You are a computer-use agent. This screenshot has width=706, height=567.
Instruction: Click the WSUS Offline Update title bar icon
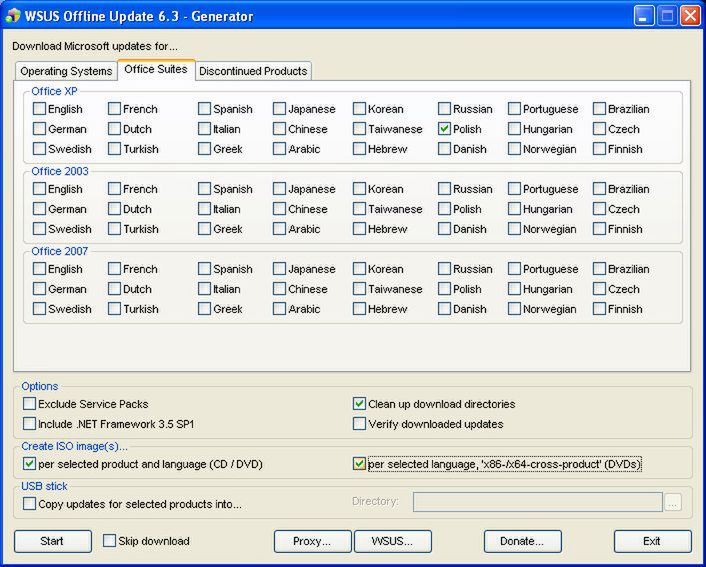coord(13,16)
